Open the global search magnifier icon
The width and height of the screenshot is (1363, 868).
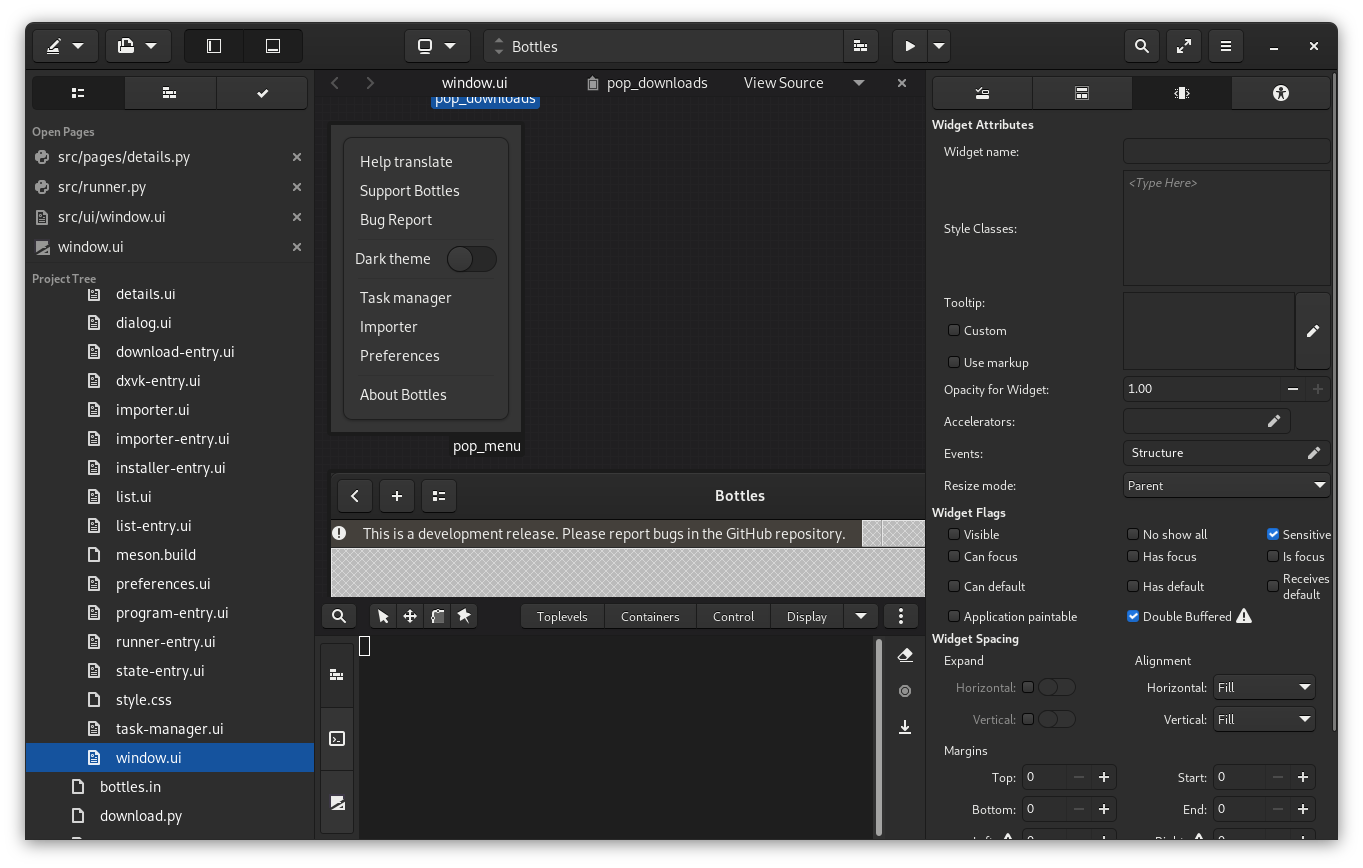(1141, 46)
